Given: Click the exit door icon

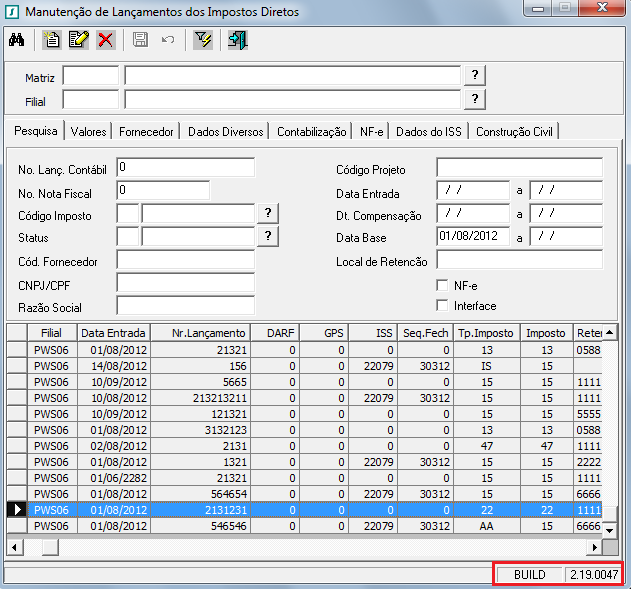Looking at the screenshot, I should click(238, 40).
